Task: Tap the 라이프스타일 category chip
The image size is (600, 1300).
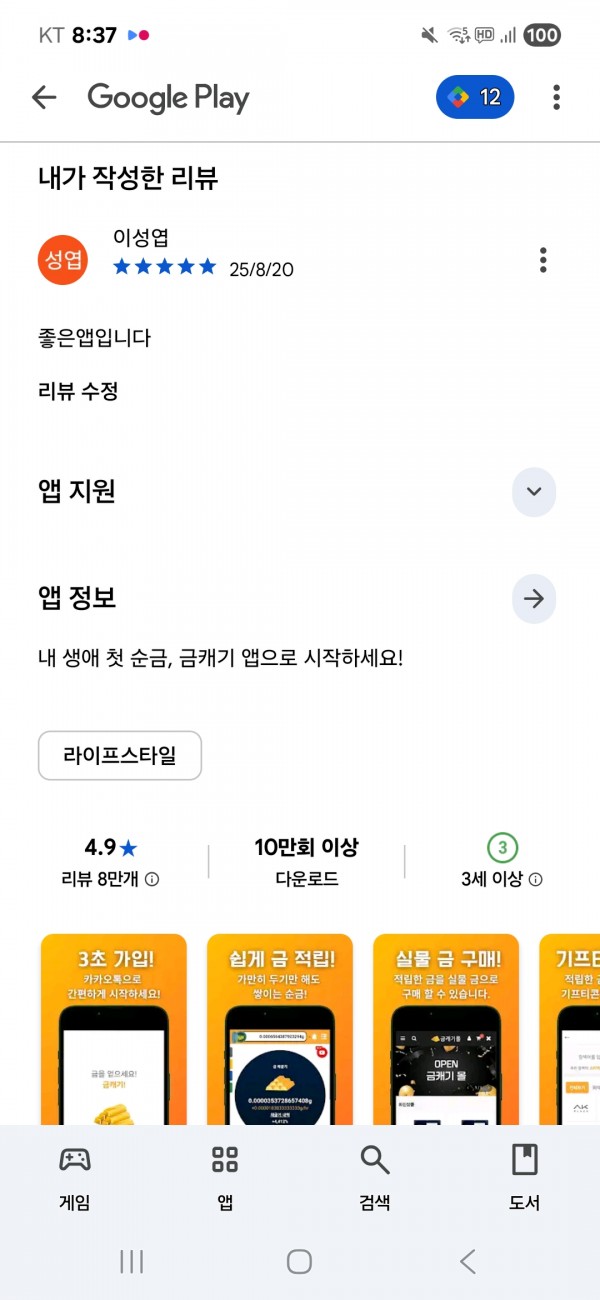Action: click(120, 755)
